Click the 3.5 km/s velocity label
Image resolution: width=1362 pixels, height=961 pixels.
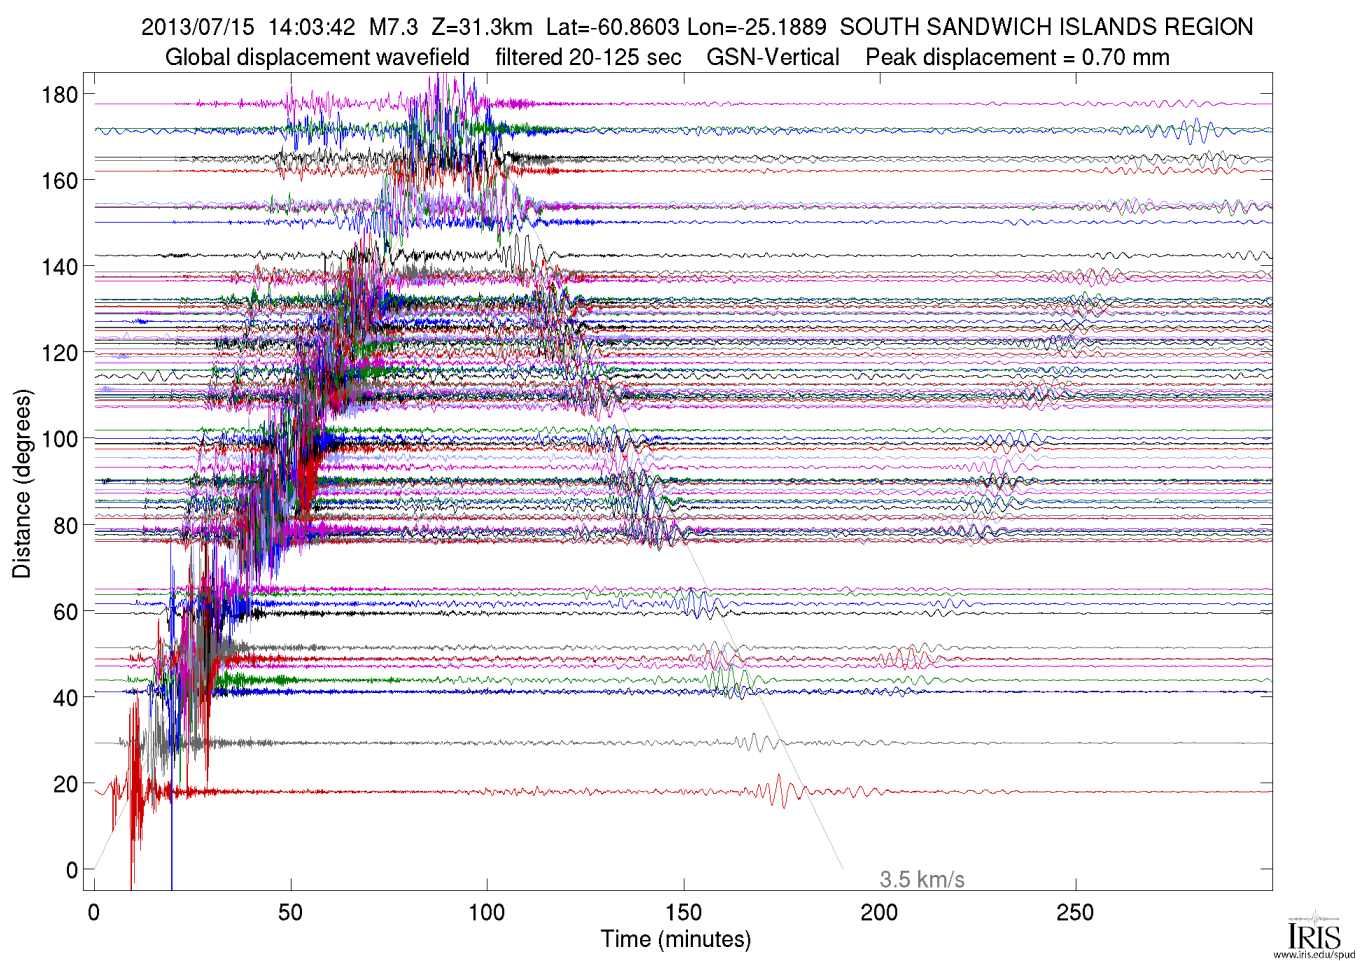[x=921, y=880]
